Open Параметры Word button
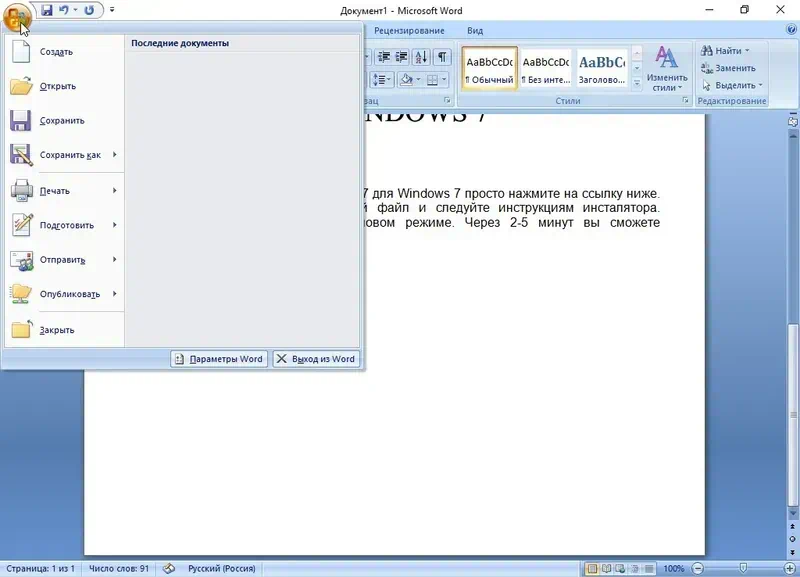800x577 pixels. pos(219,359)
